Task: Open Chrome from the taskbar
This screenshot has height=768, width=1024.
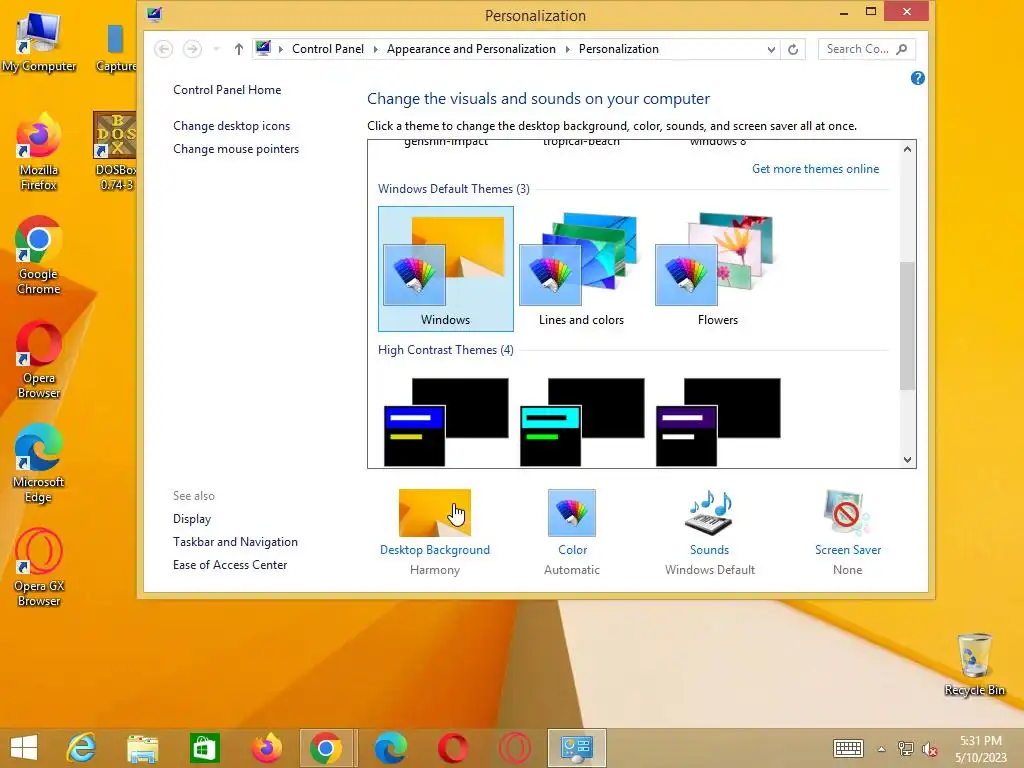Action: pyautogui.click(x=328, y=748)
